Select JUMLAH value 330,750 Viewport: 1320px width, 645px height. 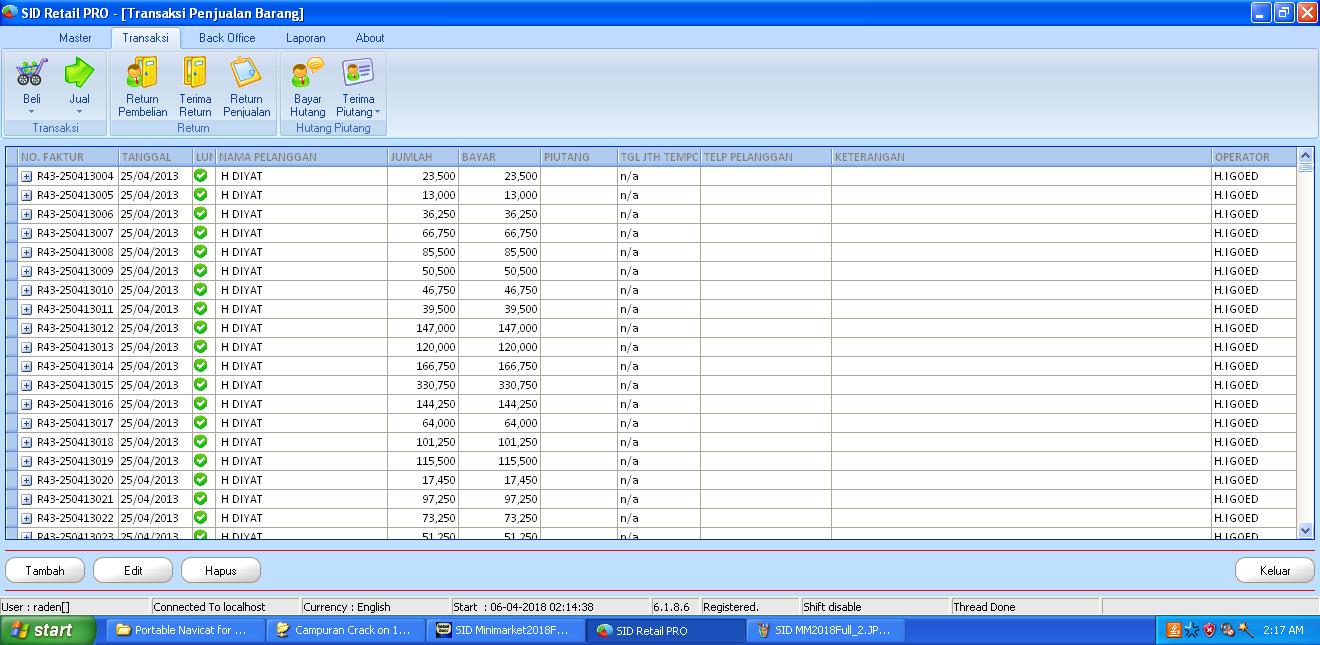click(423, 385)
